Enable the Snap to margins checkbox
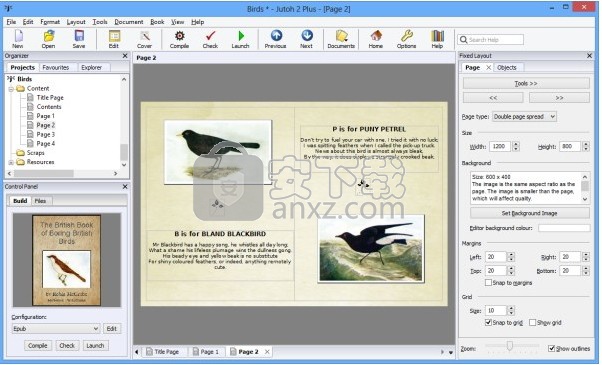 488,282
